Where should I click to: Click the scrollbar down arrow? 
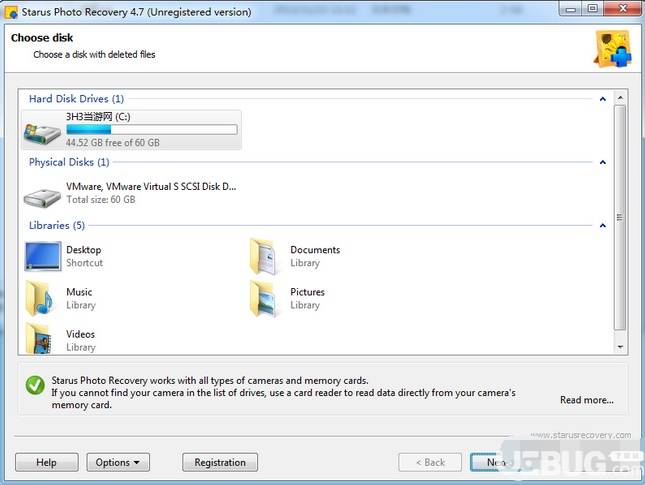[x=620, y=347]
